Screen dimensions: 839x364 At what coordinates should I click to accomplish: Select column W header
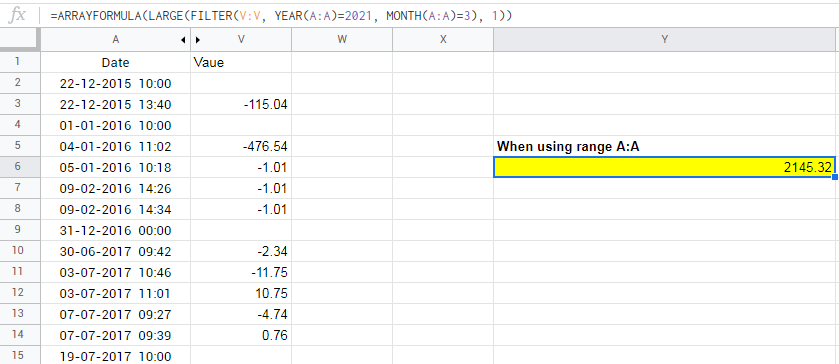point(342,40)
